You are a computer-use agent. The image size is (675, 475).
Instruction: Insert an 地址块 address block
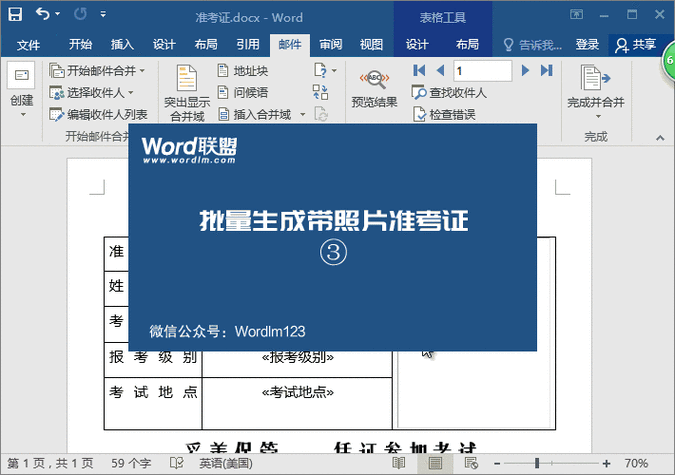click(243, 70)
